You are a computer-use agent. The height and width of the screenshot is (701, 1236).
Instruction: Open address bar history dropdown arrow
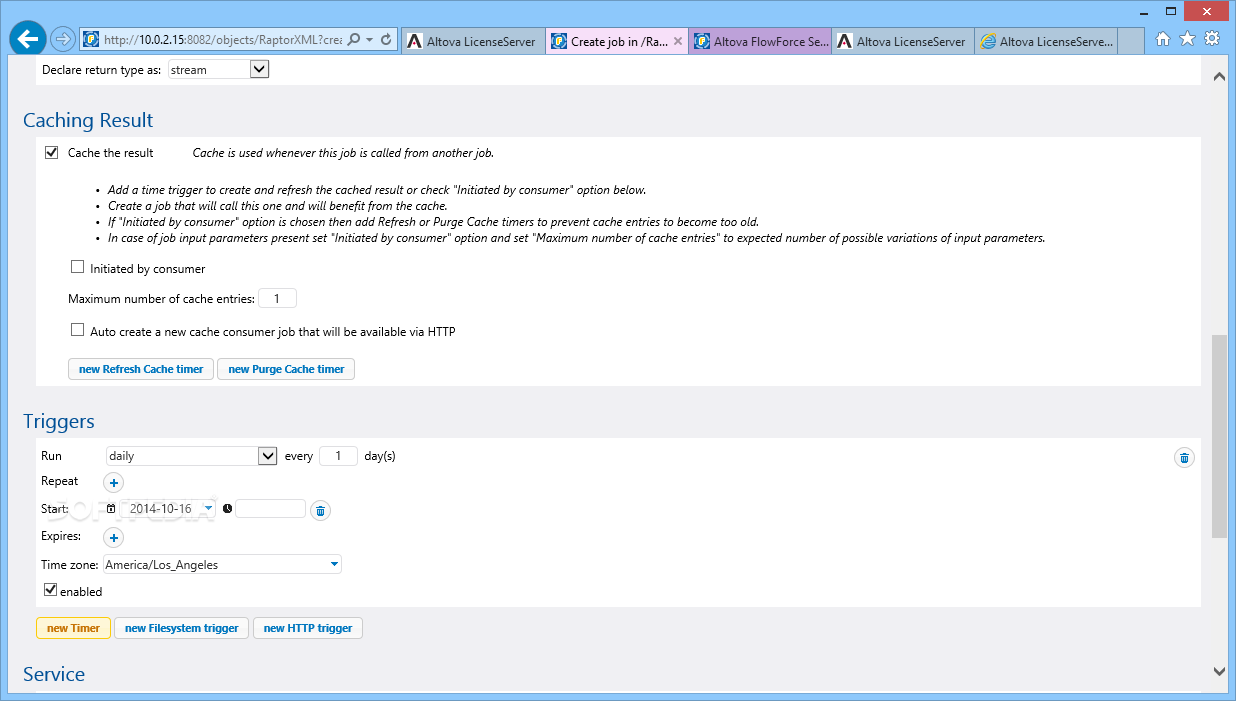[x=371, y=40]
